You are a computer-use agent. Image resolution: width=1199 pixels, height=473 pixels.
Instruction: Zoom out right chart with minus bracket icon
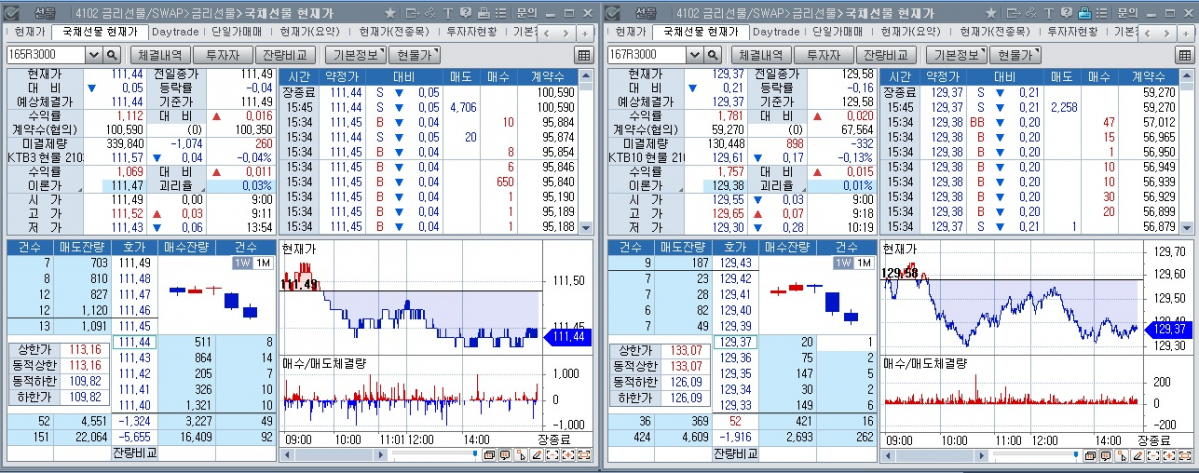[1153, 455]
